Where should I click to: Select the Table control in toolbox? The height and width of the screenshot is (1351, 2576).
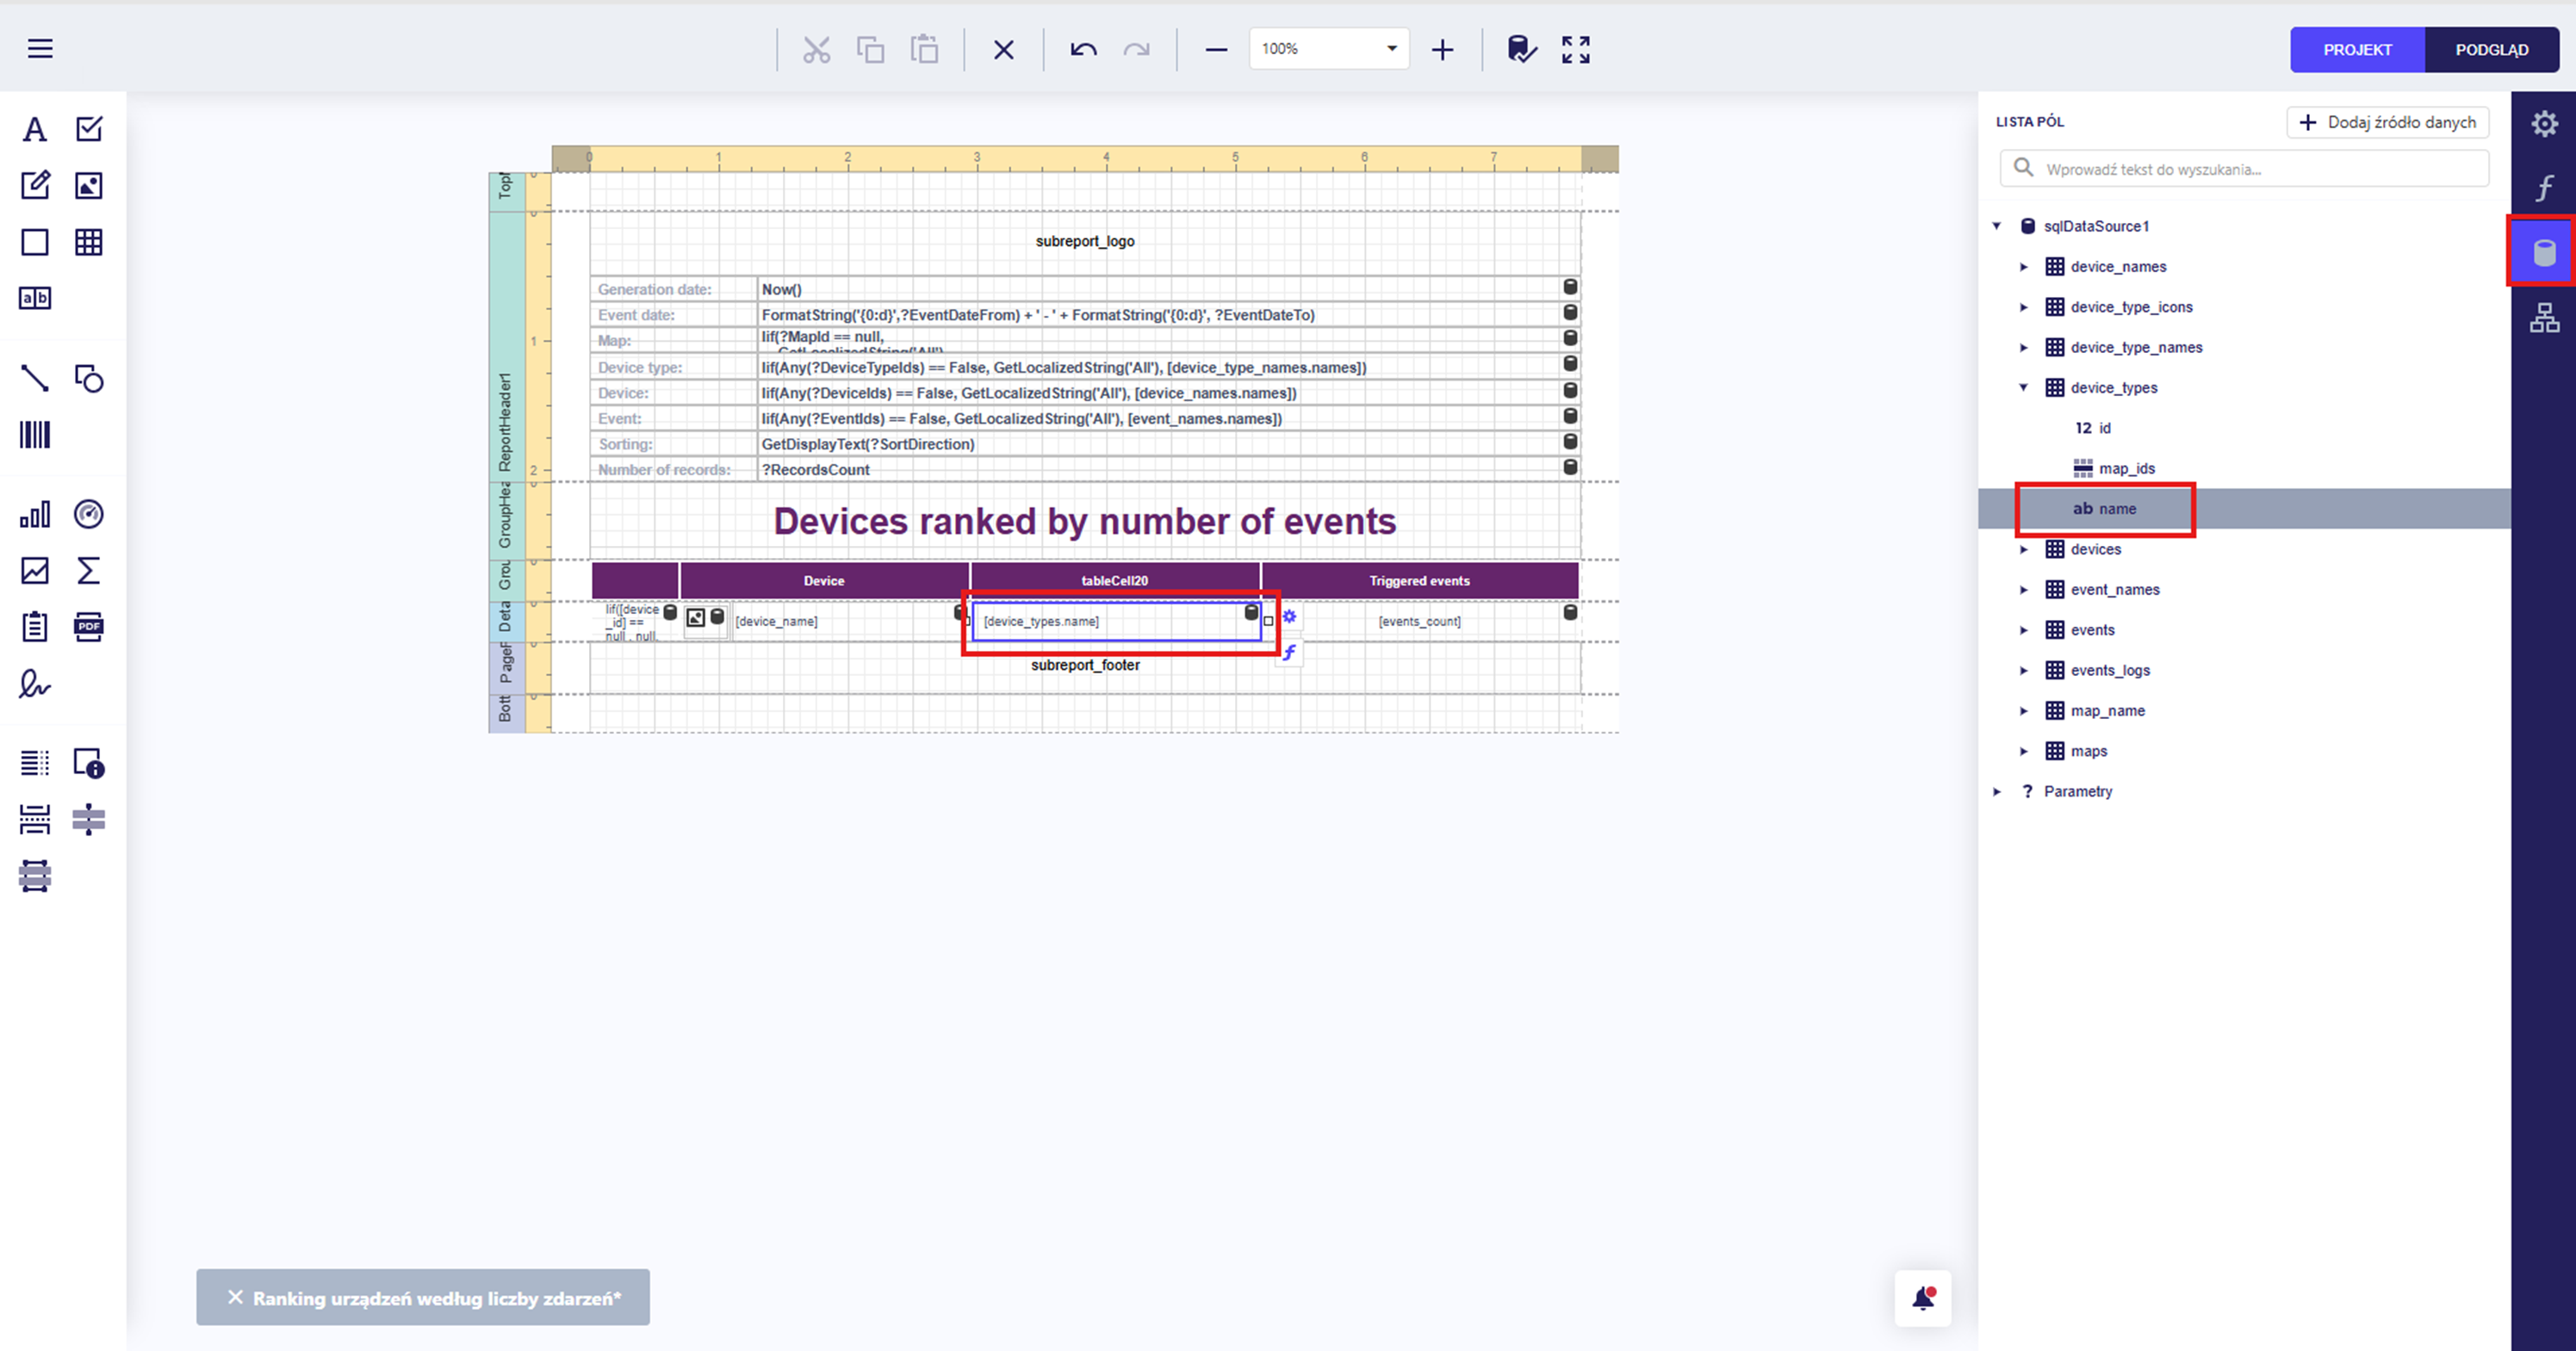(89, 242)
